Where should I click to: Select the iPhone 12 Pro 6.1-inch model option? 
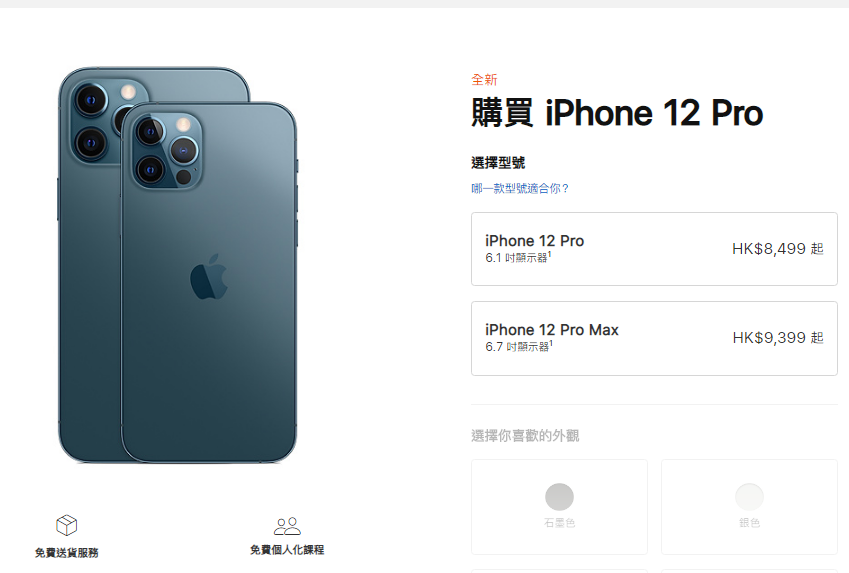pos(654,249)
